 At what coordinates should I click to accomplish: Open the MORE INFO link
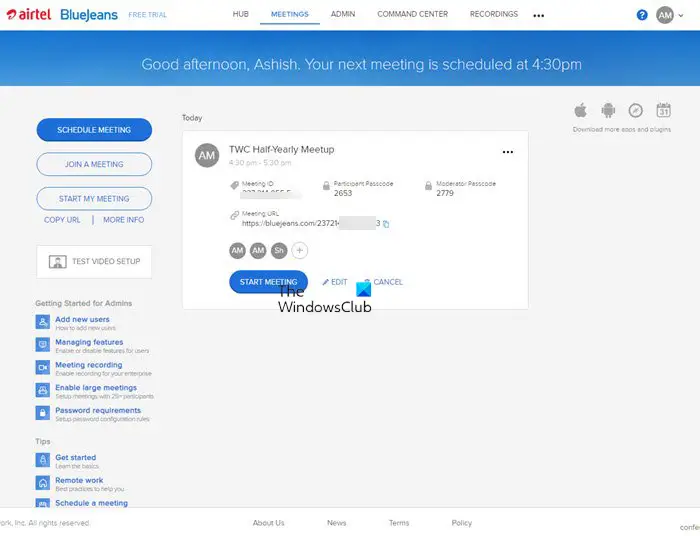tap(124, 220)
